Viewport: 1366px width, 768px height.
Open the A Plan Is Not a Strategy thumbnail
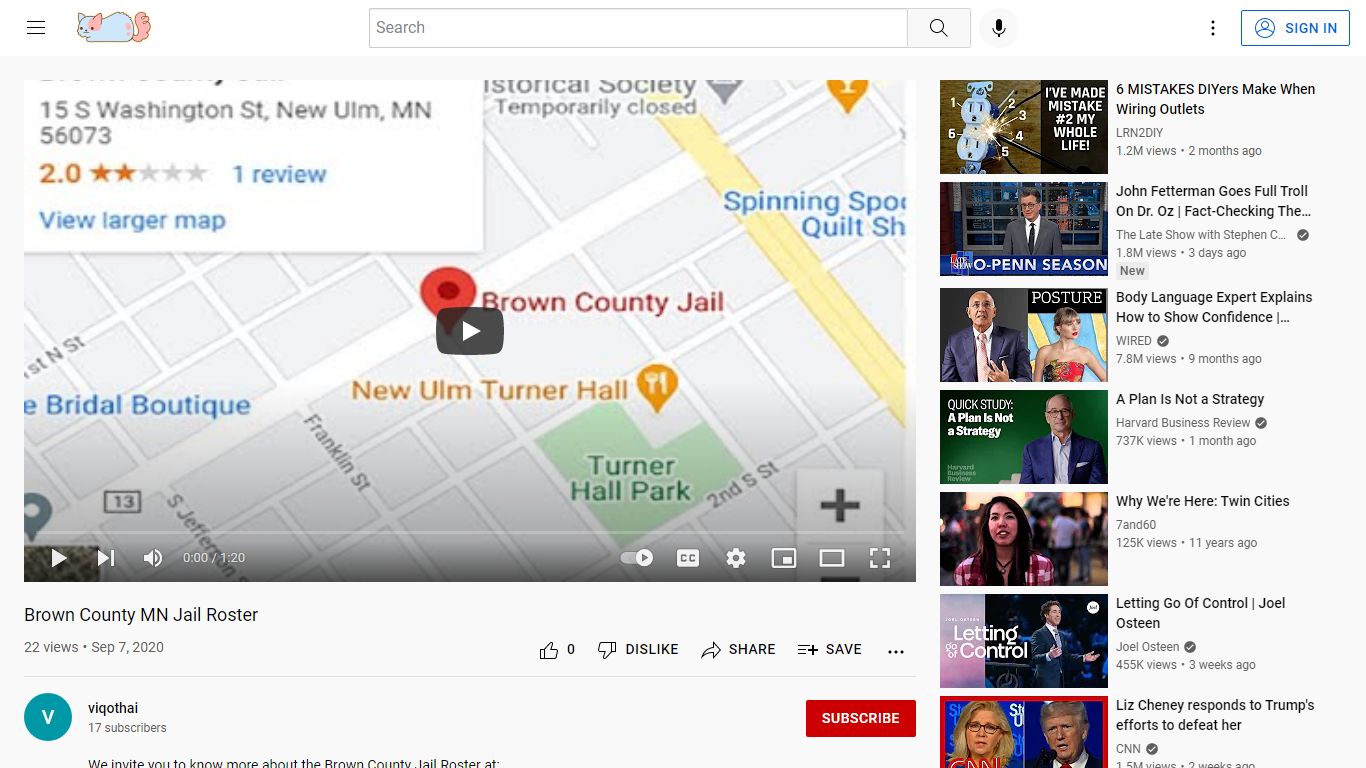click(1024, 437)
